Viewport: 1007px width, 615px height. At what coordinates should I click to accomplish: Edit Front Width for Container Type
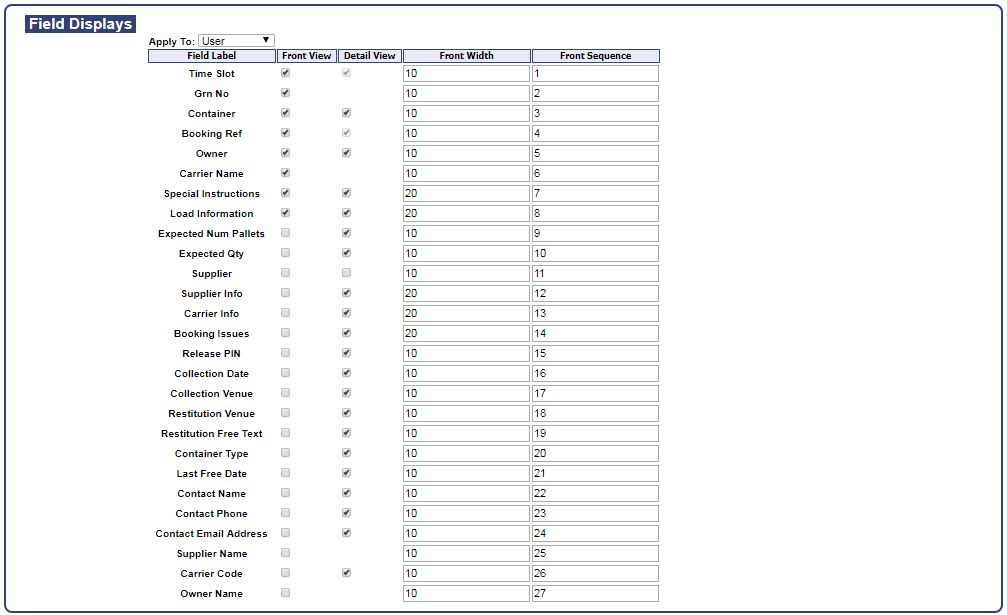tap(466, 453)
